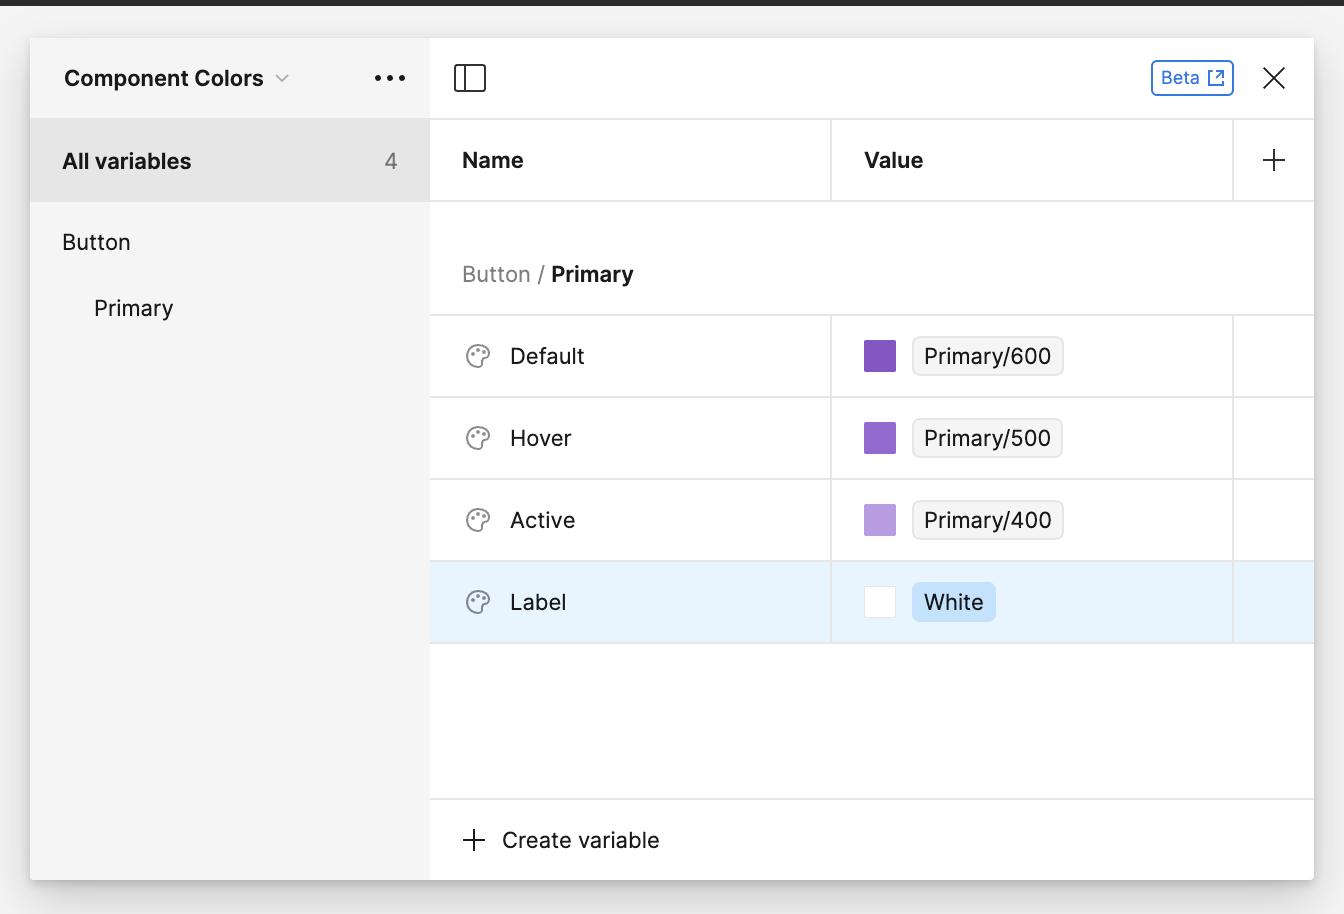Select the Primary group under Button
This screenshot has width=1344, height=914.
point(133,308)
